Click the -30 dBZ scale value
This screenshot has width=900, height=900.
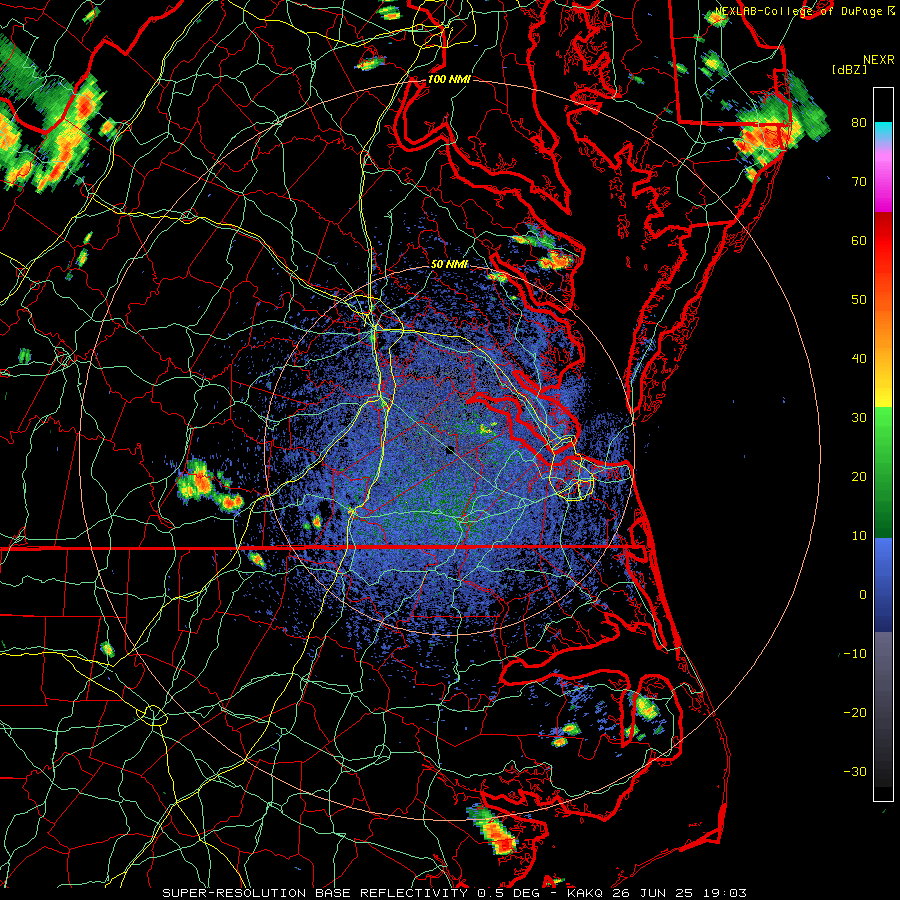[x=855, y=773]
